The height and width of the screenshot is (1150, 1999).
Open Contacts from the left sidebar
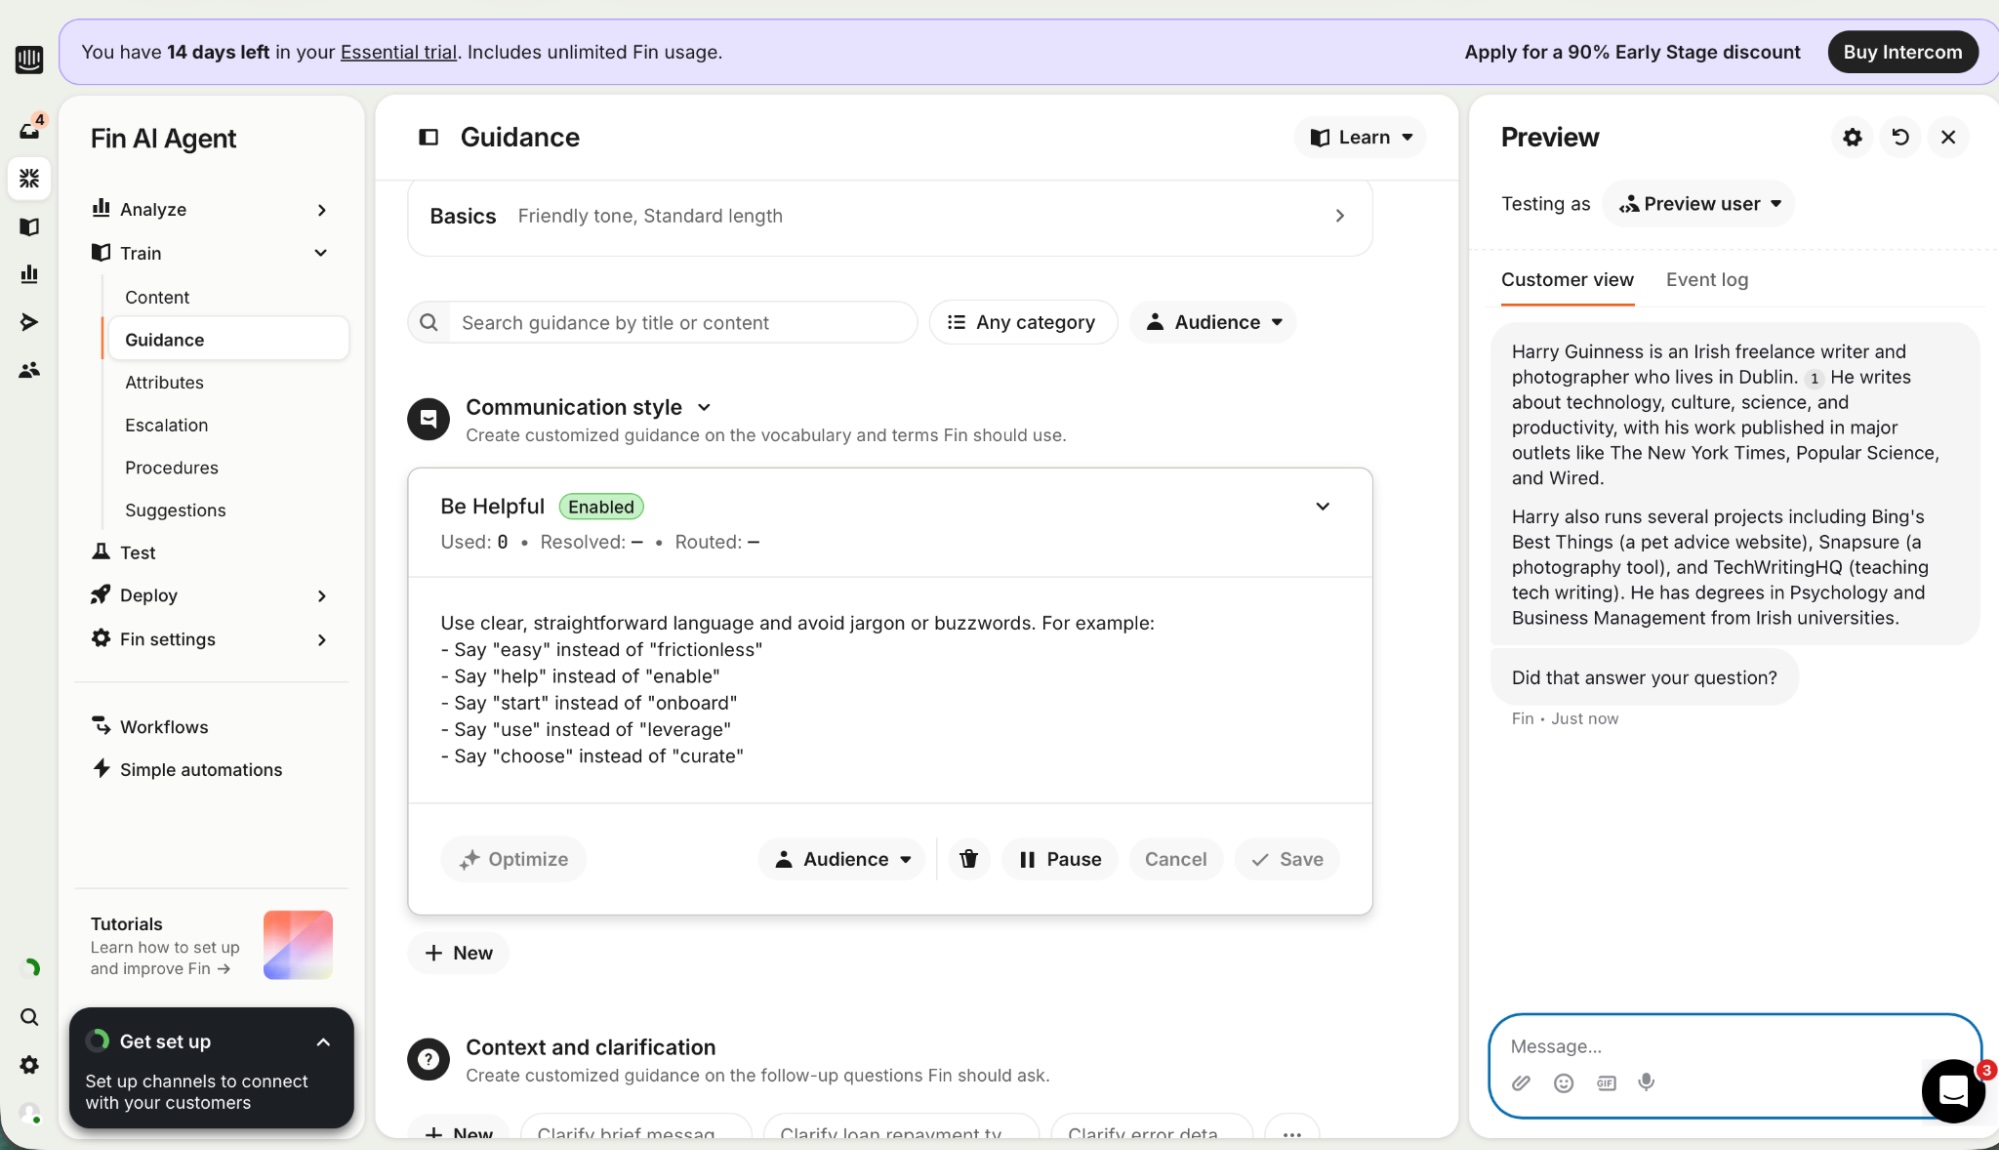click(29, 369)
